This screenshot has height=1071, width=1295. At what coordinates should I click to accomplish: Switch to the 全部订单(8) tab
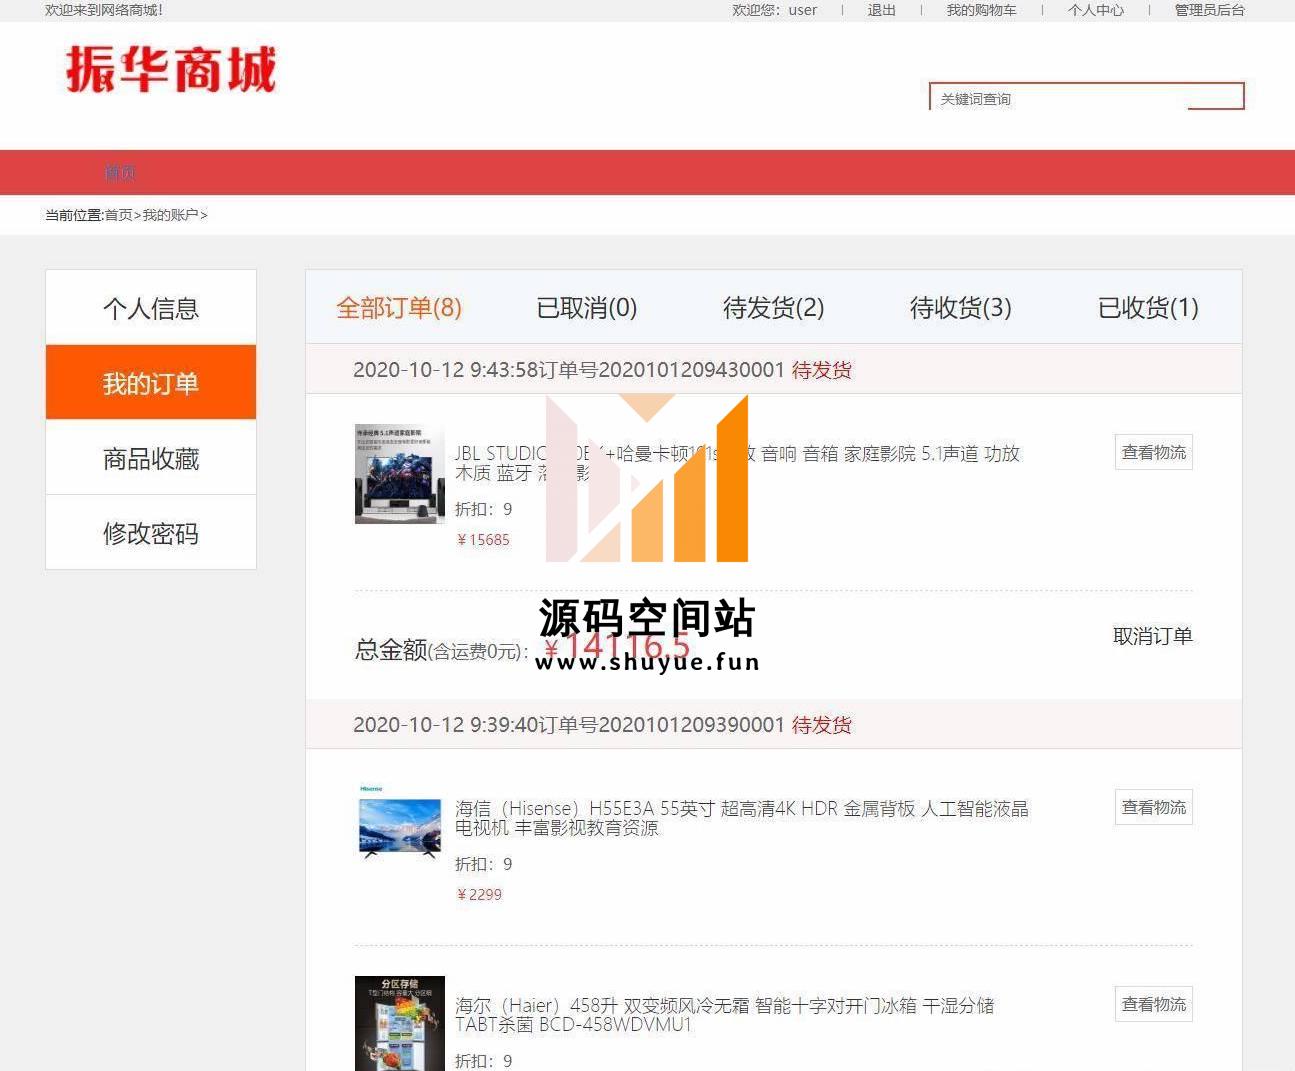click(399, 308)
